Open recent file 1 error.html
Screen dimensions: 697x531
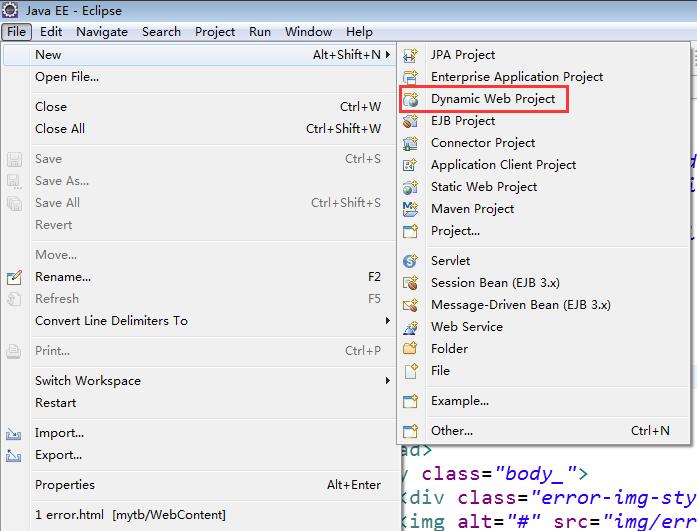point(198,515)
